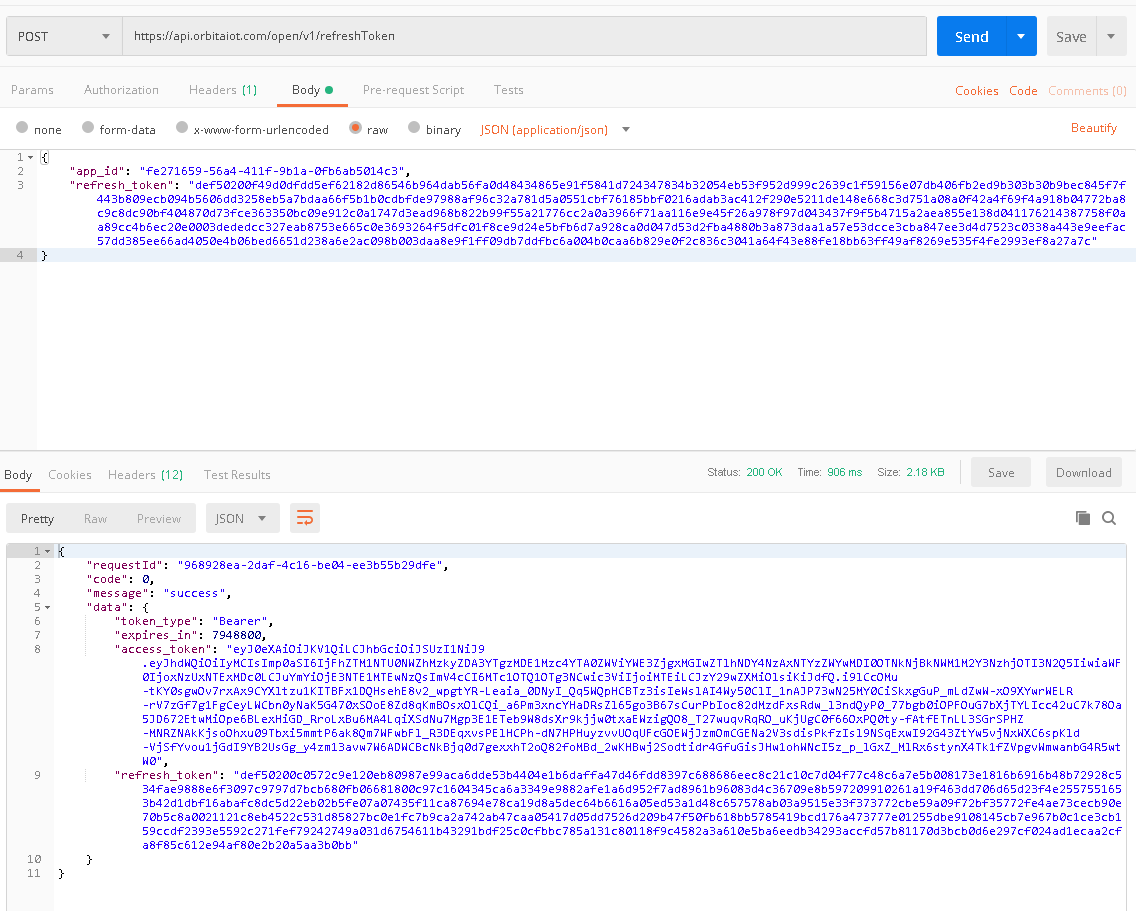Click the Beautify link
This screenshot has height=911, width=1136.
coord(1093,128)
